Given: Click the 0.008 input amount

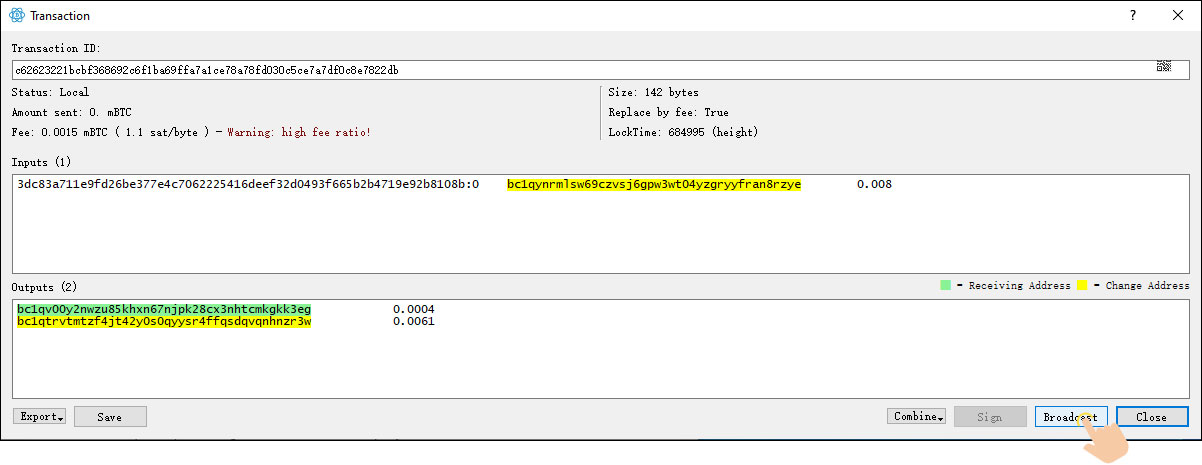Looking at the screenshot, I should click(x=874, y=184).
